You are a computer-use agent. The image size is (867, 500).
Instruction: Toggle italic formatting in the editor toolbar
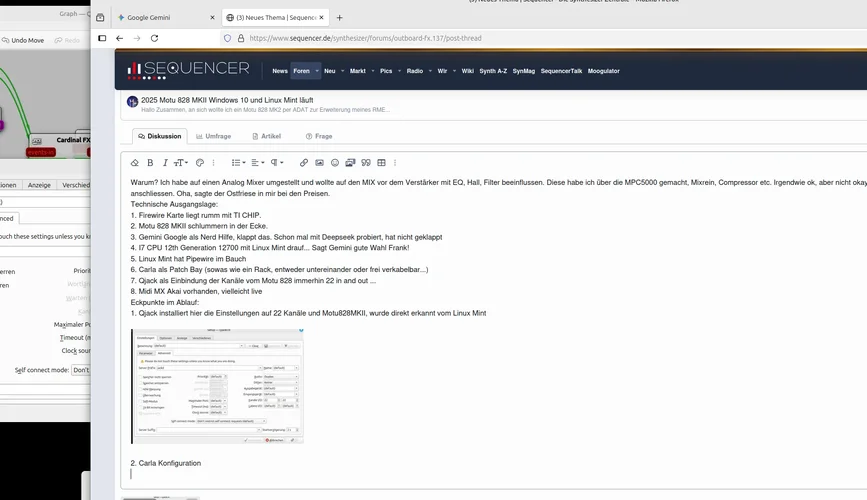pos(165,163)
